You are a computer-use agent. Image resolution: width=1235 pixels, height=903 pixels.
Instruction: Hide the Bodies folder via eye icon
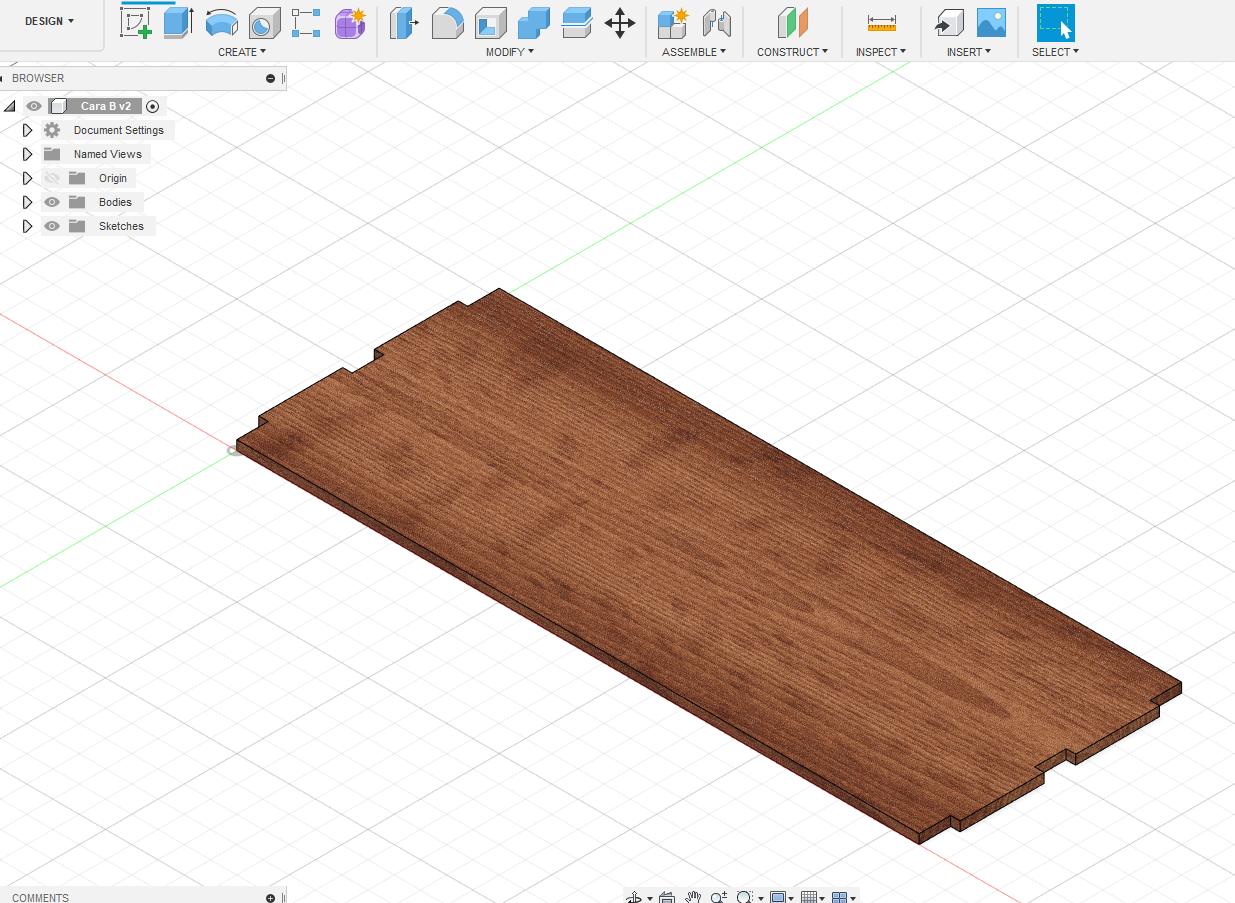(52, 202)
